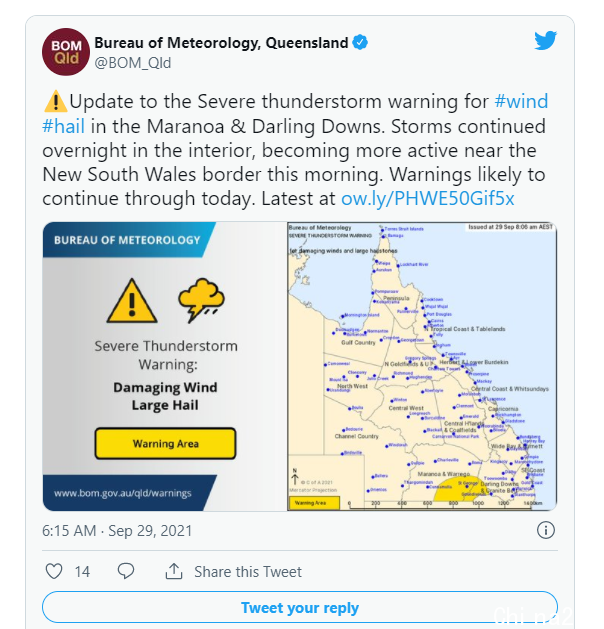The image size is (604, 629).
Task: Open tweet info circle icon
Action: (x=545, y=530)
